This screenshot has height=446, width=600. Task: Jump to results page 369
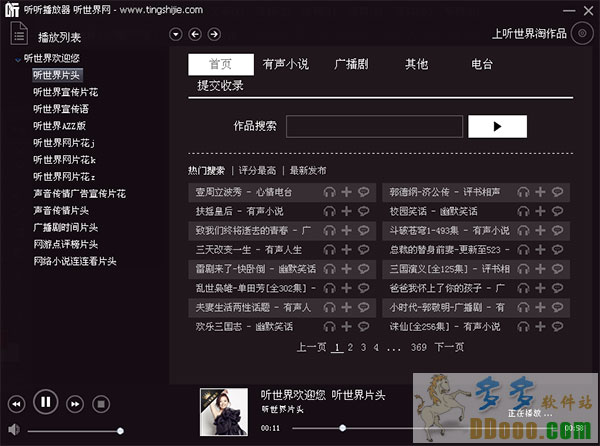point(419,347)
